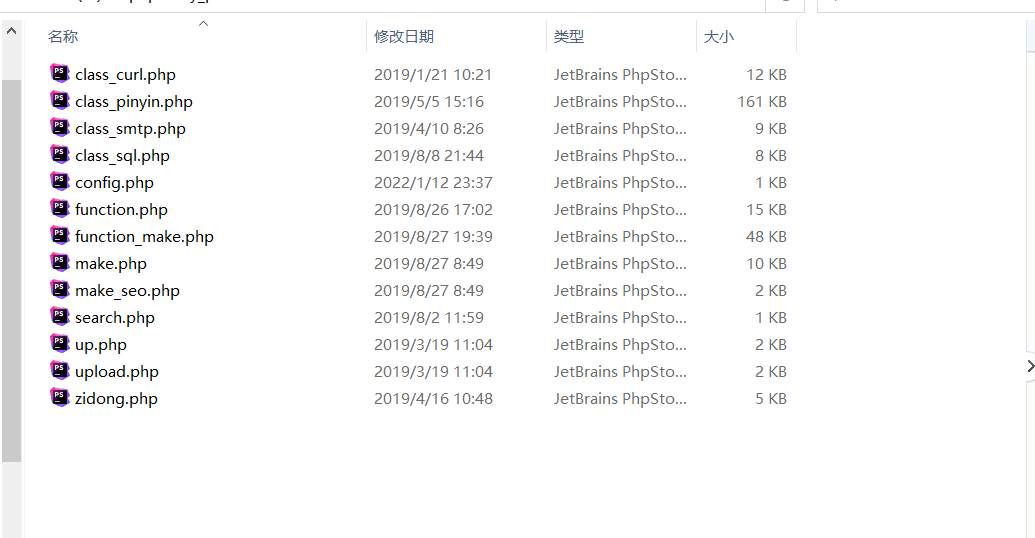Click the PhpStorm icon beside class_pinyin.php

(60, 101)
